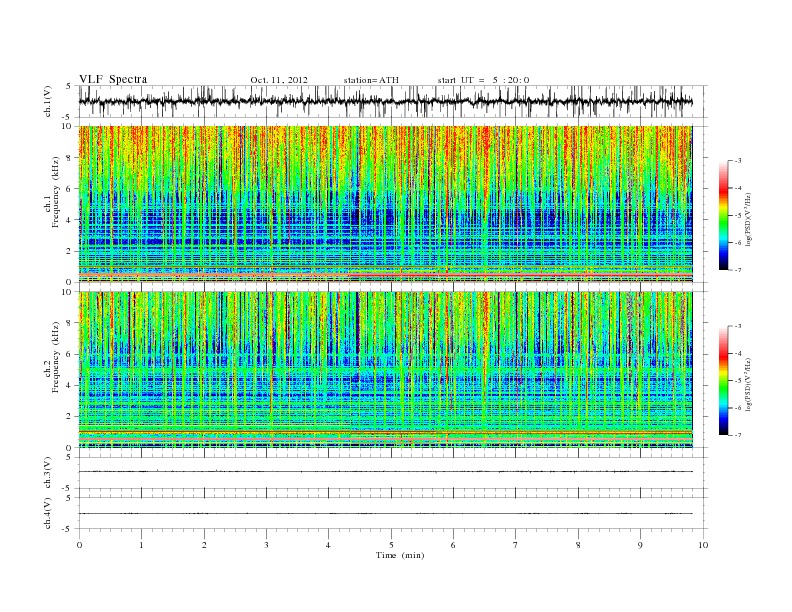Click the time axis tick label '10'
792x612 pixels.
click(x=703, y=545)
